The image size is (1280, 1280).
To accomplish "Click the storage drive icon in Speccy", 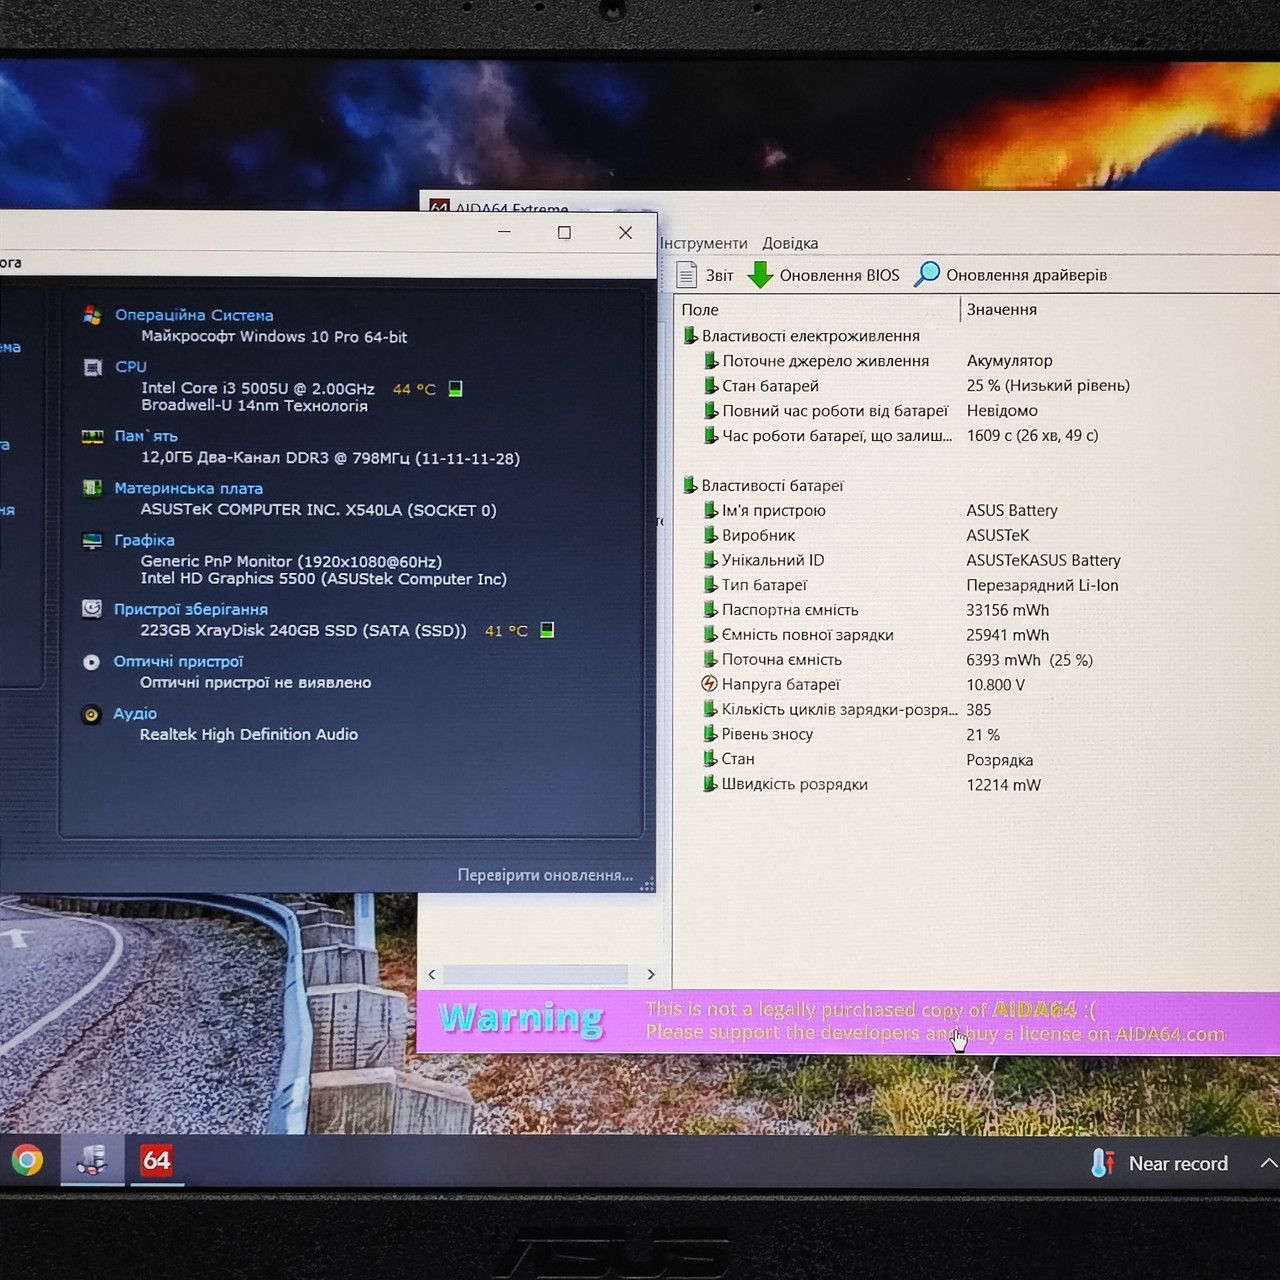I will (x=91, y=609).
